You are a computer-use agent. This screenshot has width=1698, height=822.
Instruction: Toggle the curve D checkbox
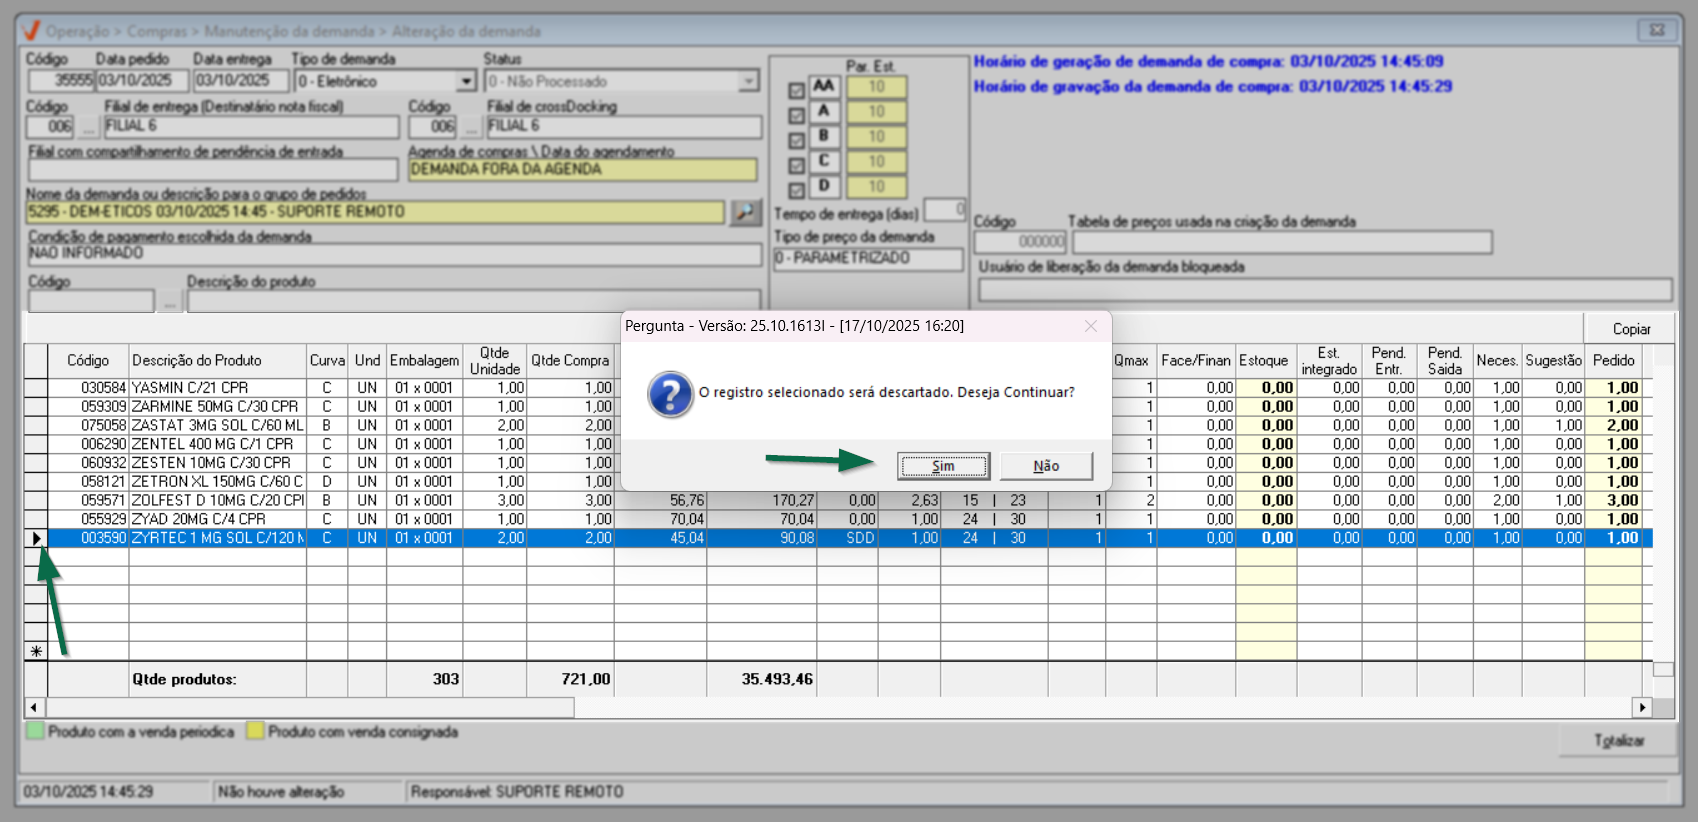[796, 190]
